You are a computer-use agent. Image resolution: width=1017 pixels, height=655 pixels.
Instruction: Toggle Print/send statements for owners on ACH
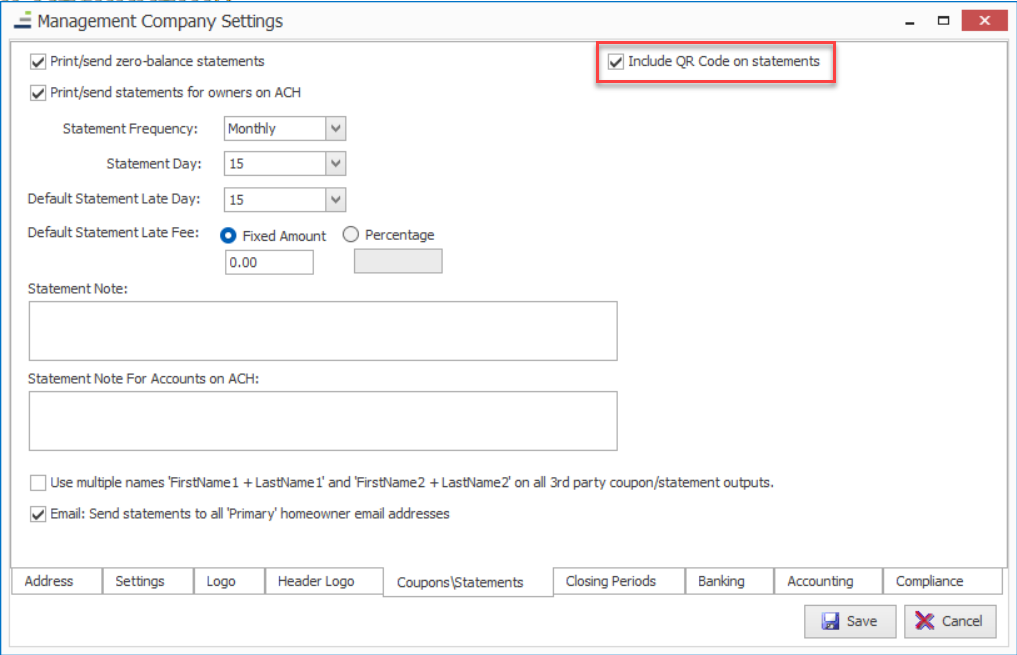click(x=39, y=93)
